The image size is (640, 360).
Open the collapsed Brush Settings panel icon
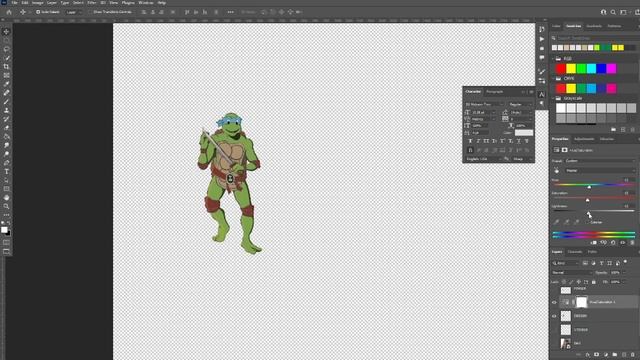pyautogui.click(x=542, y=72)
